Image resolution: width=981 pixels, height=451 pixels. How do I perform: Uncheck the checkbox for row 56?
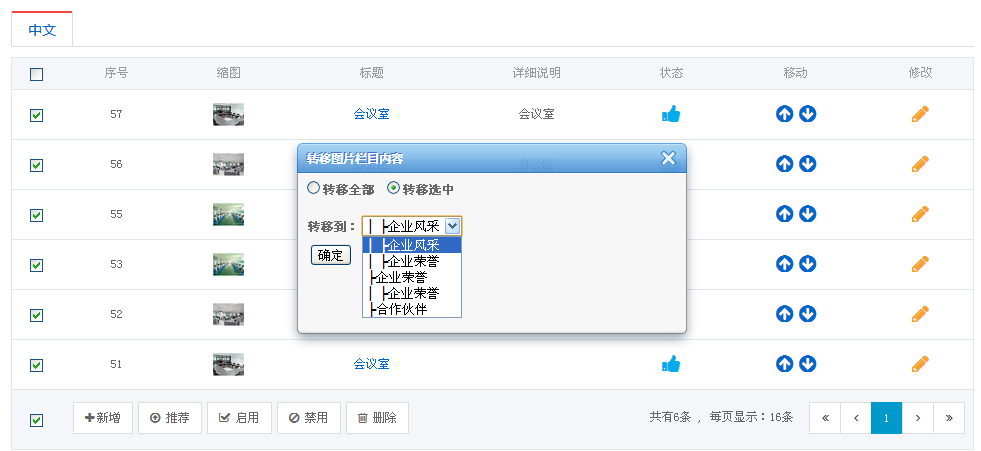(37, 165)
